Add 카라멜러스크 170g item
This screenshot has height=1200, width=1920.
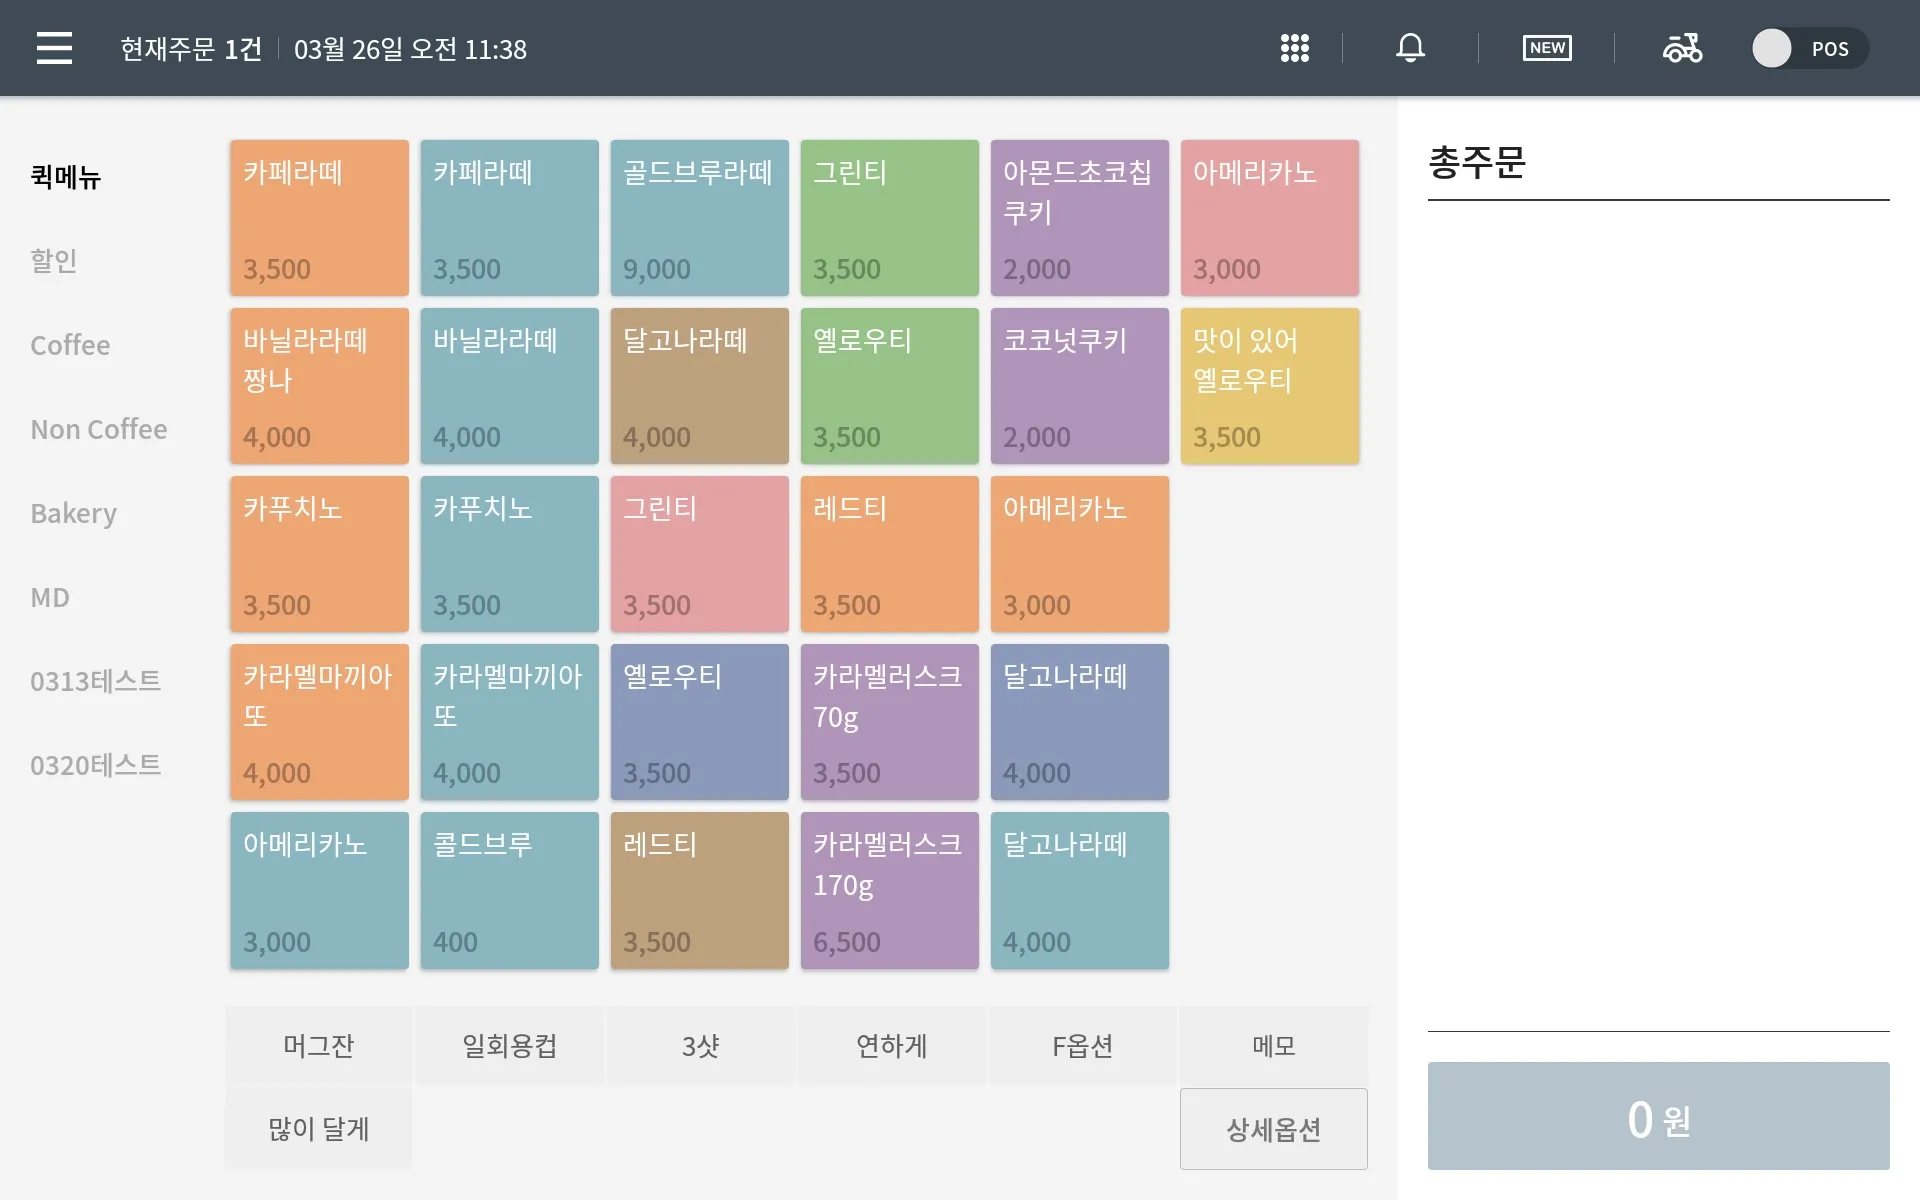point(889,890)
